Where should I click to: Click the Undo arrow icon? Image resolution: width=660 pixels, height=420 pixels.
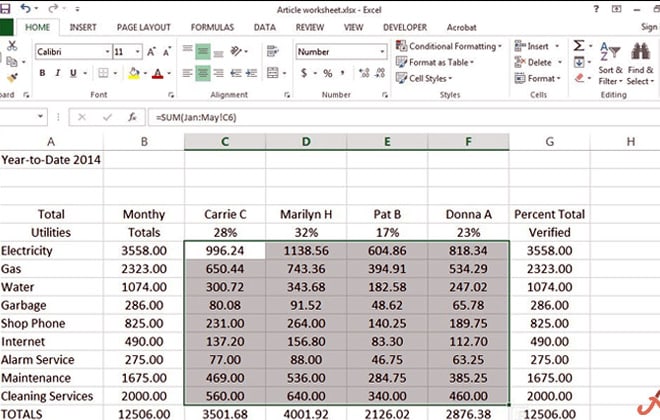pos(25,8)
